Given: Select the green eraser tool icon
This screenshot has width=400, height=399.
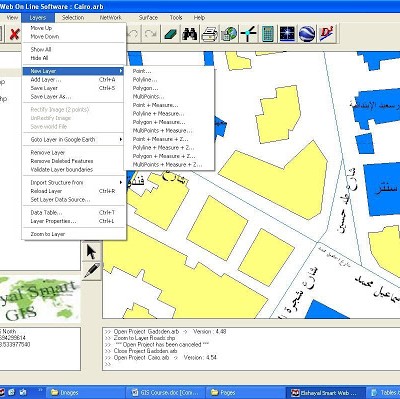Looking at the screenshot, I should click(170, 34).
